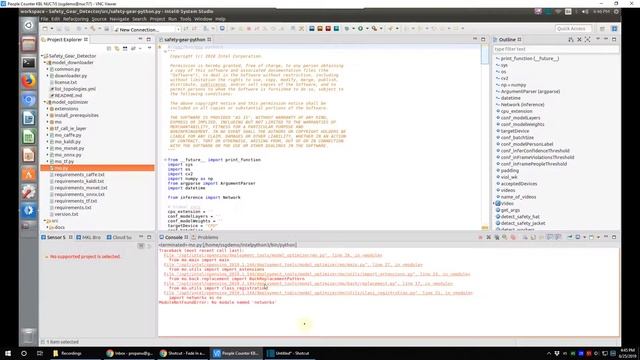Minimize the Project Explorer panel
640x360 pixels.
point(140,40)
